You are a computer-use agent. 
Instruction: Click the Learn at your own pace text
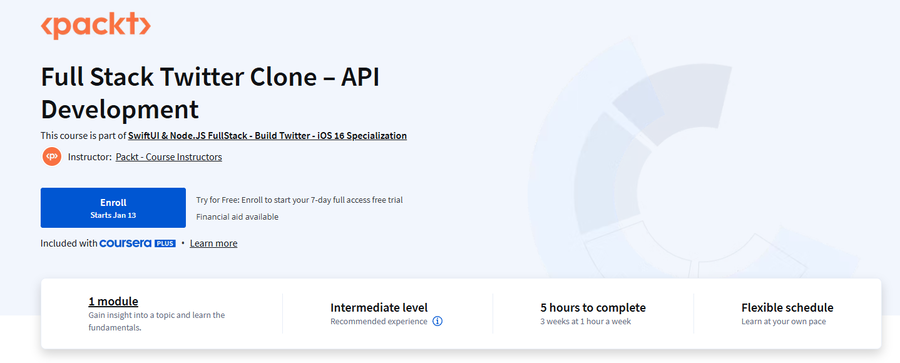point(783,322)
